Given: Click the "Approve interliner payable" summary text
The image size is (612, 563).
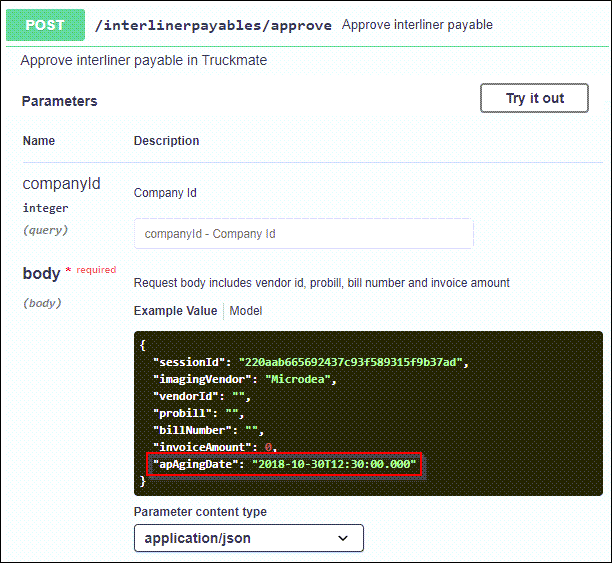Looking at the screenshot, I should click(x=417, y=25).
